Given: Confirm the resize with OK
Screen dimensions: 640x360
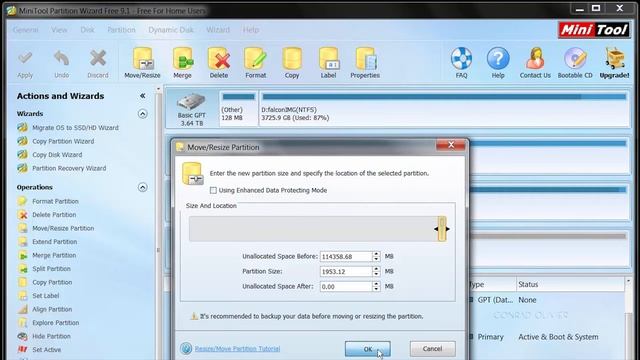Looking at the screenshot, I should 368,349.
